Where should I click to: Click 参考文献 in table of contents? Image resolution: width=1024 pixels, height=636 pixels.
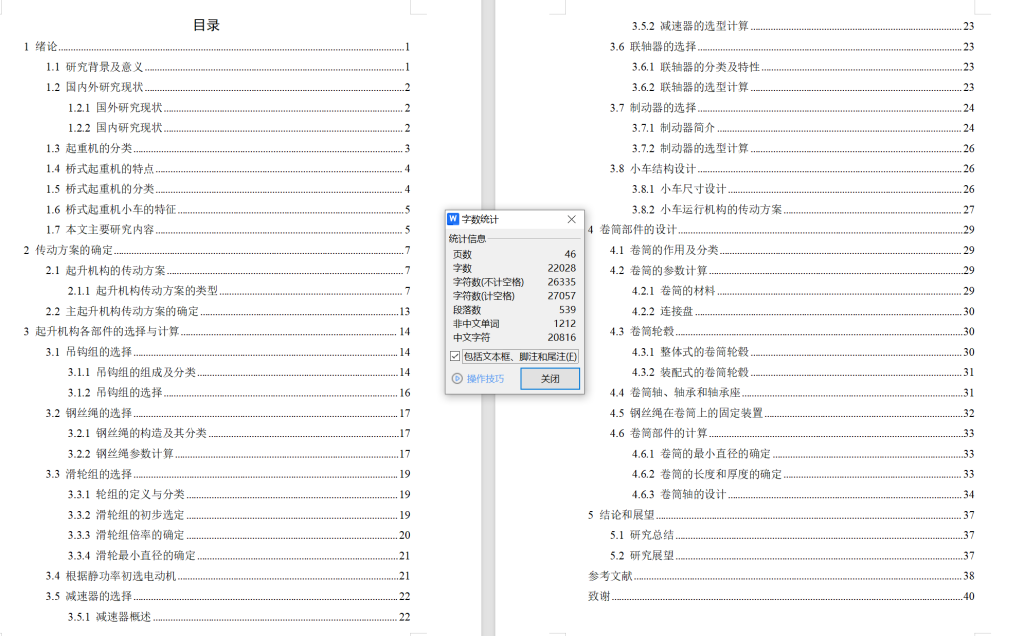pos(608,576)
